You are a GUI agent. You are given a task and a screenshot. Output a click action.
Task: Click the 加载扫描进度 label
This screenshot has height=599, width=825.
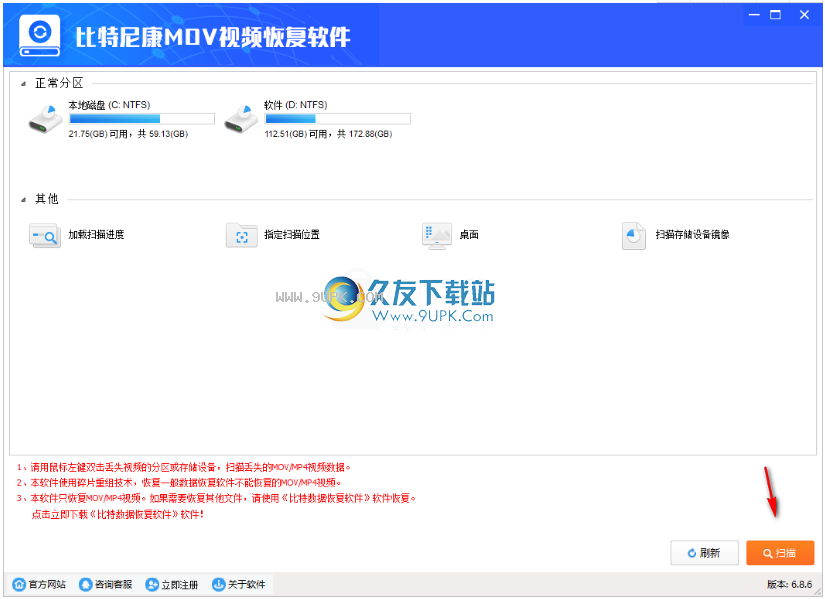click(x=96, y=235)
